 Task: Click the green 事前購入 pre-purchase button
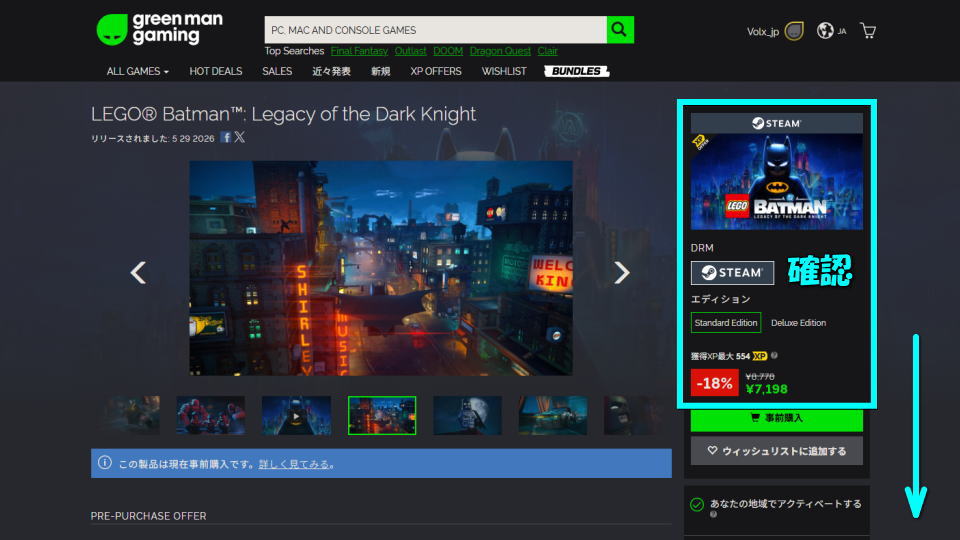pos(776,418)
